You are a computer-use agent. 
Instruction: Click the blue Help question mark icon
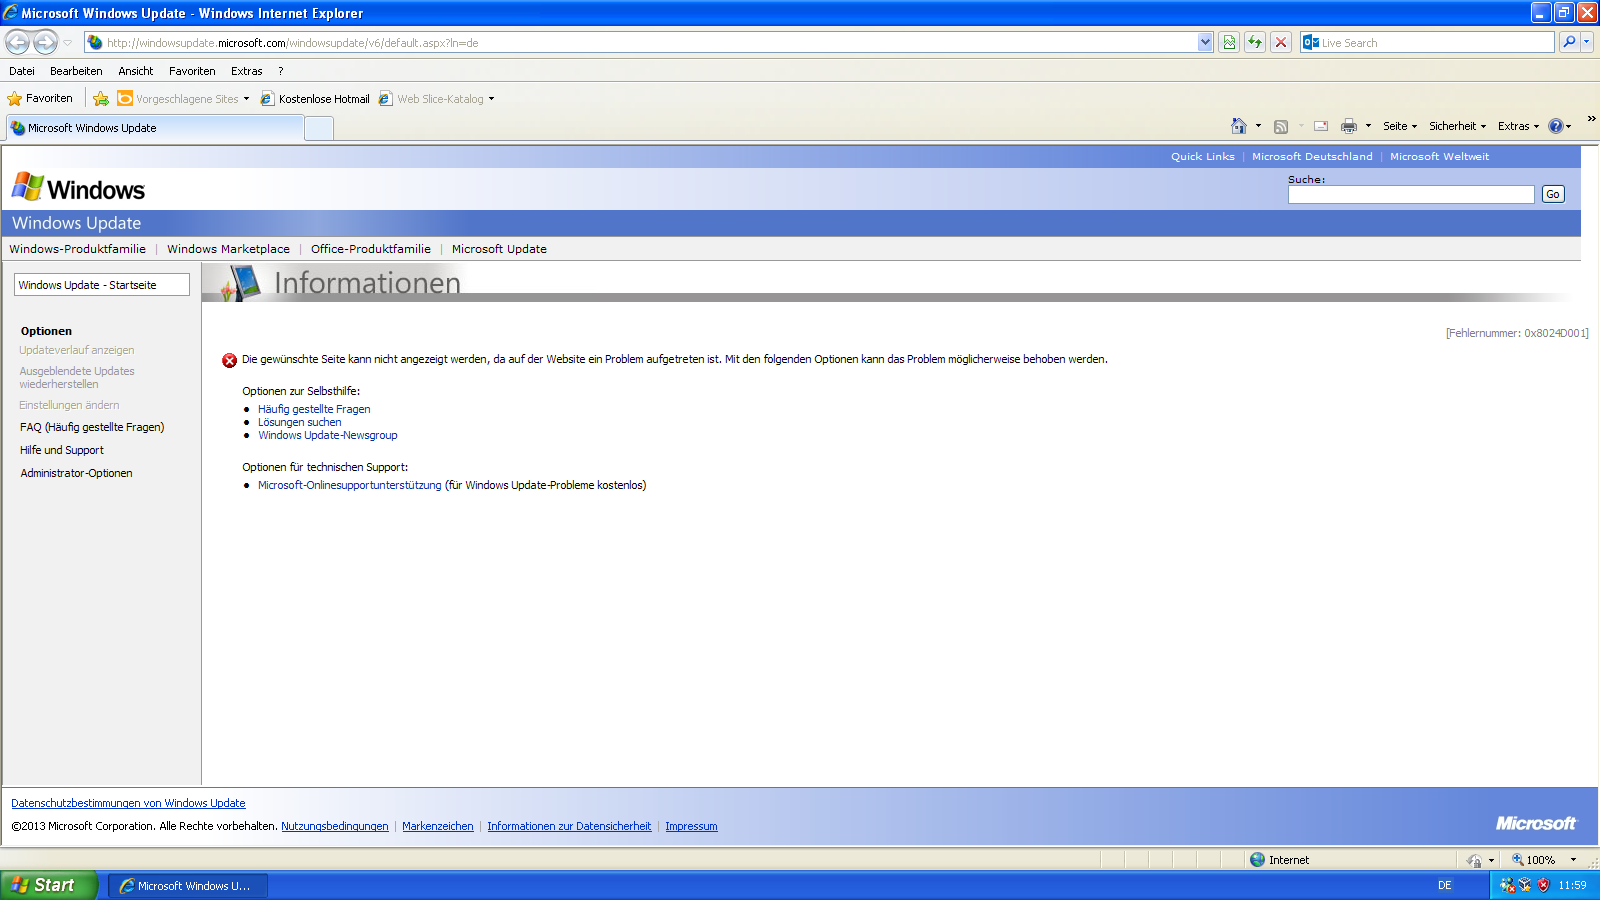click(x=1556, y=126)
